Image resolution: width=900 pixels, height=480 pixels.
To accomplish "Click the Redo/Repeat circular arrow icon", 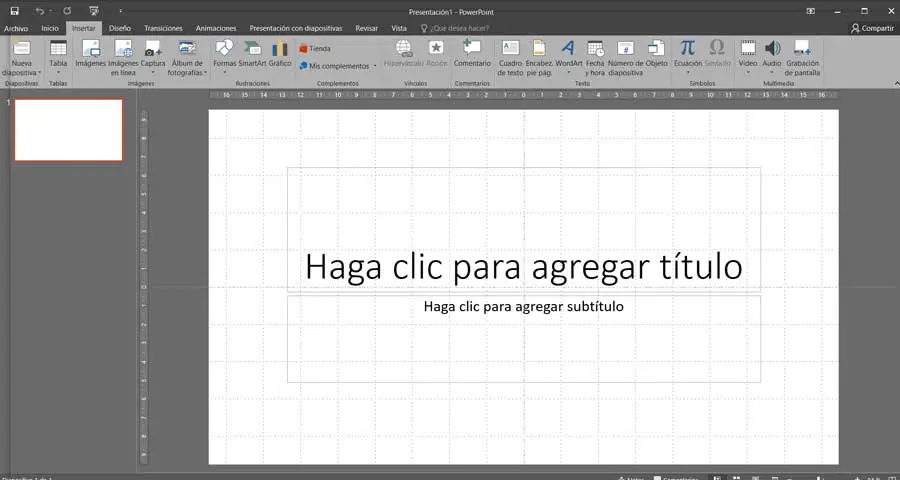I will click(67, 11).
